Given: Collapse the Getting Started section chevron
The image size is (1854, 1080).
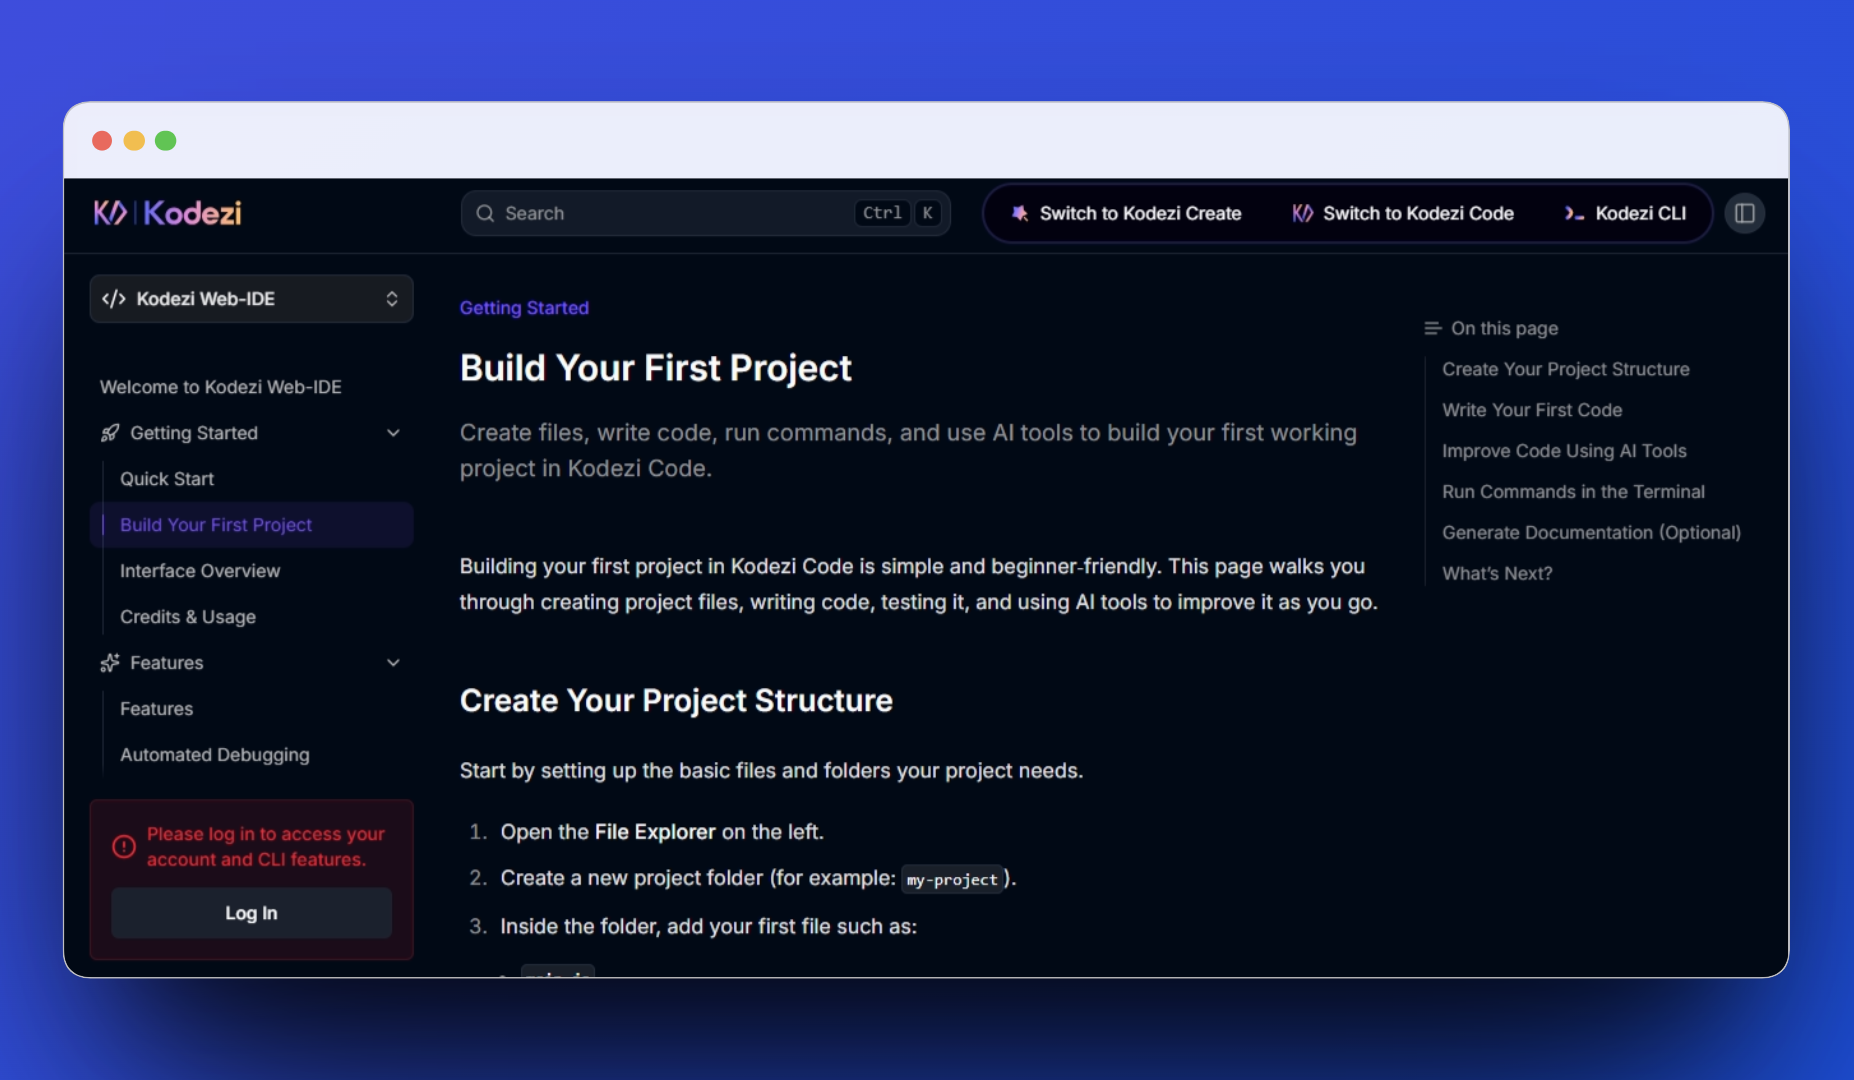Looking at the screenshot, I should [393, 433].
